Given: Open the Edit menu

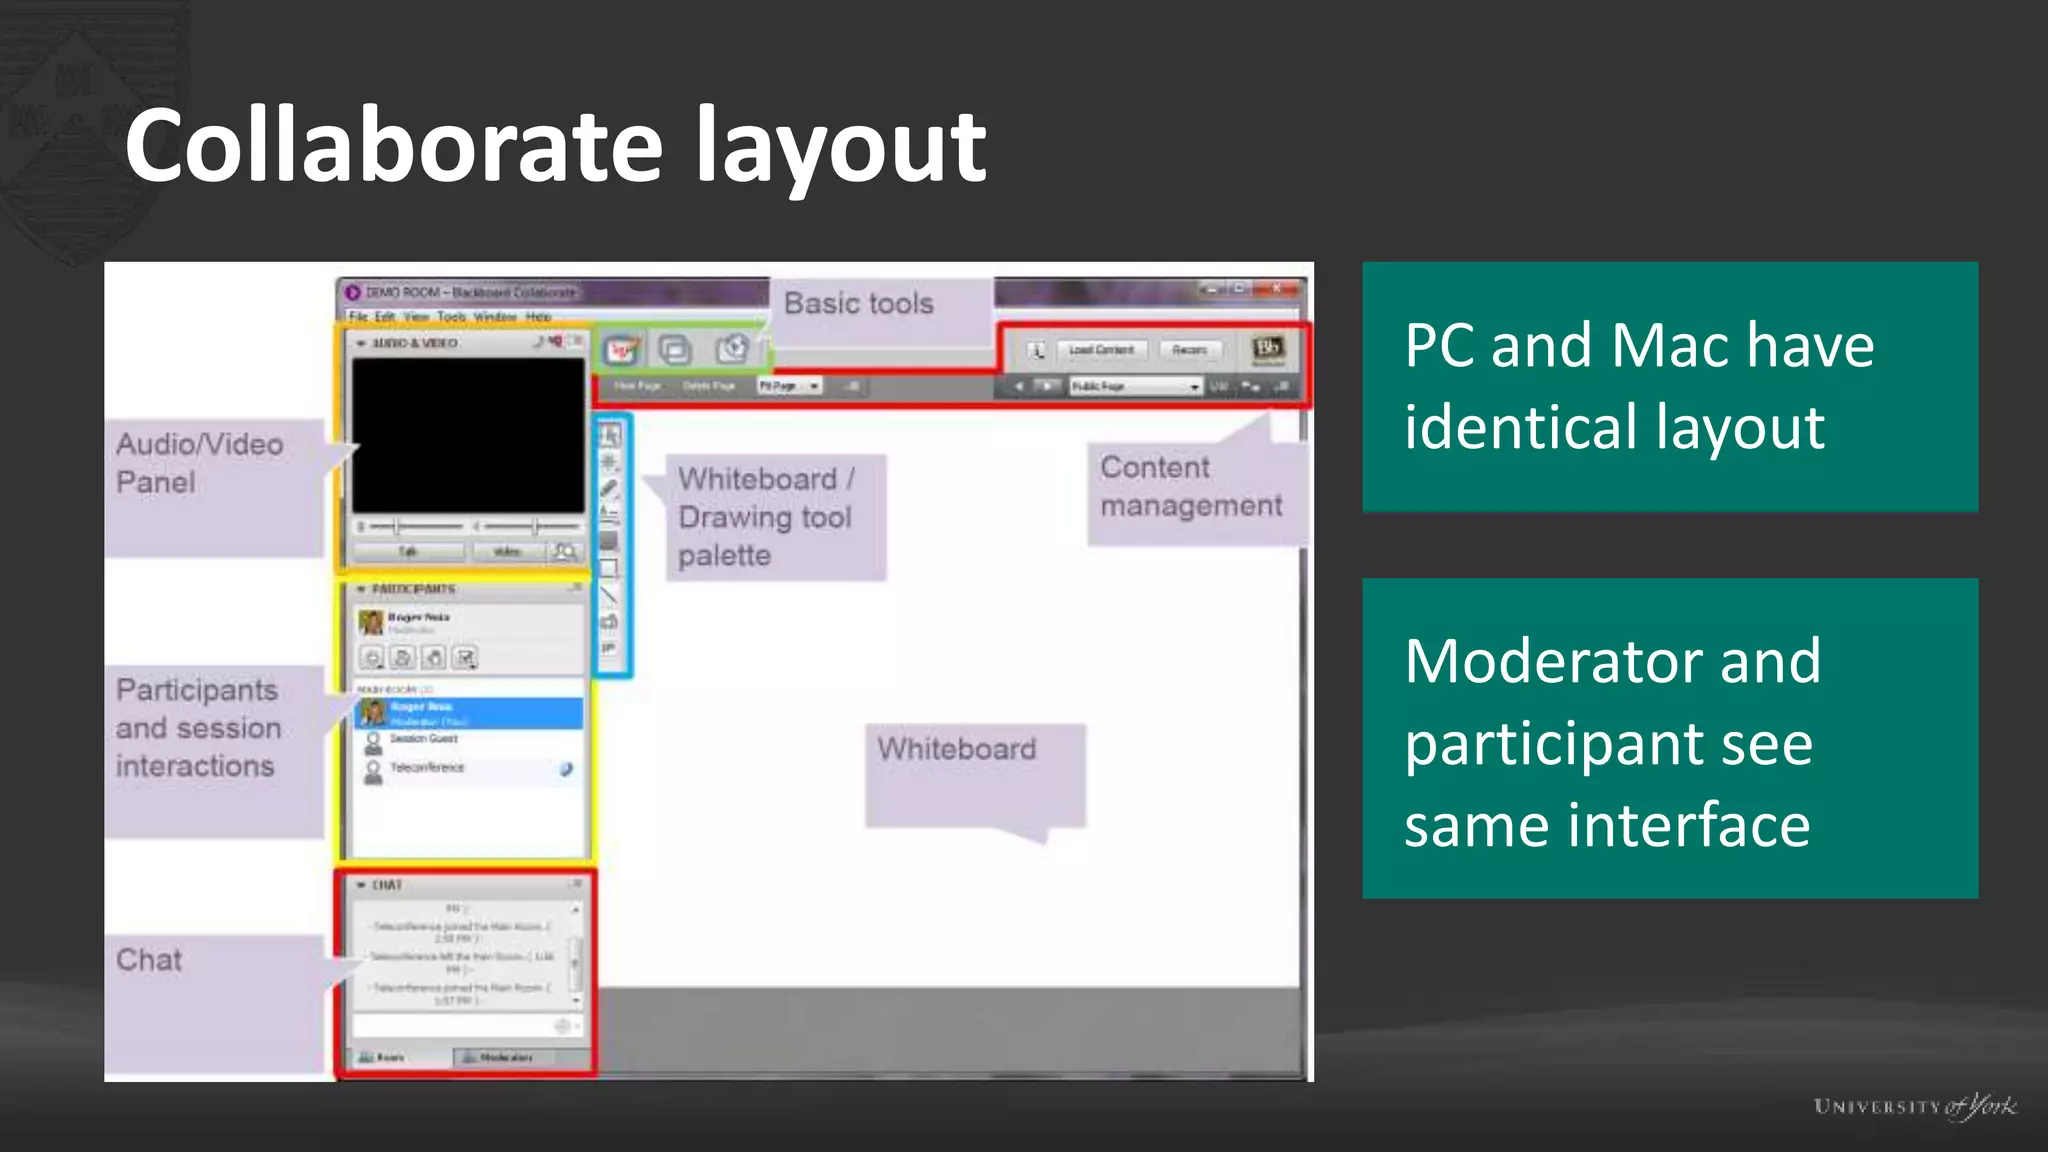Looking at the screenshot, I should coord(385,316).
